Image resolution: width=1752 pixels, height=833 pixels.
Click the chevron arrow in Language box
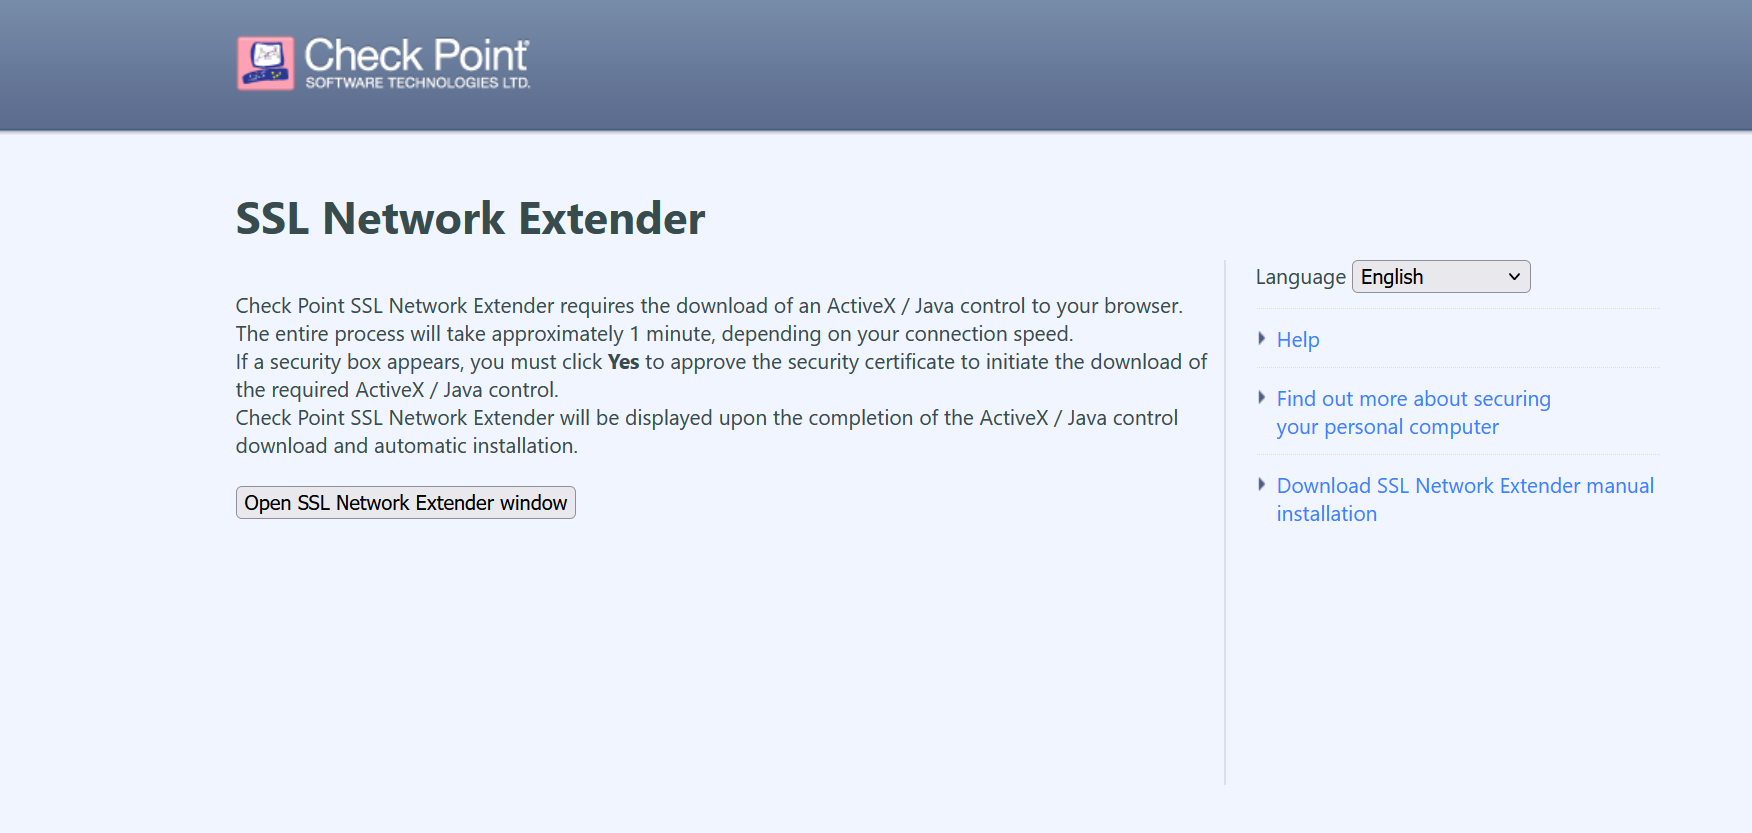[x=1514, y=277]
